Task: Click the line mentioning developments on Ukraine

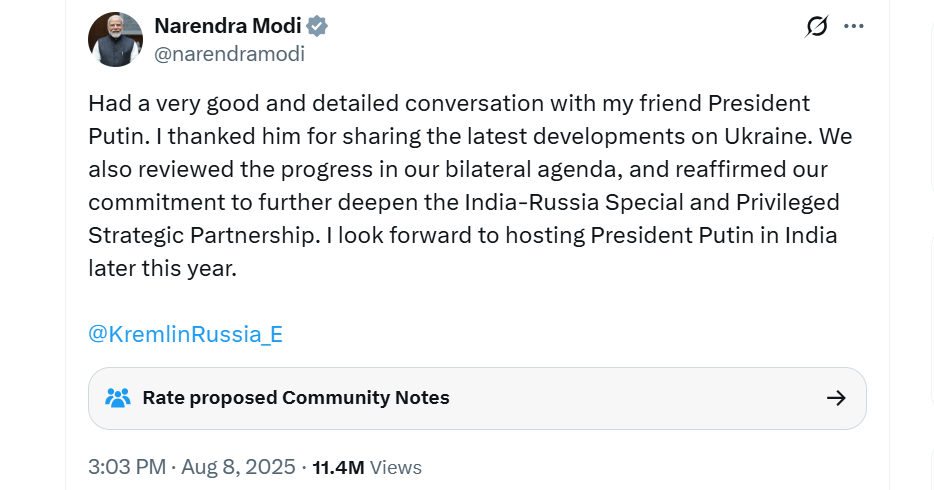Action: [471, 136]
